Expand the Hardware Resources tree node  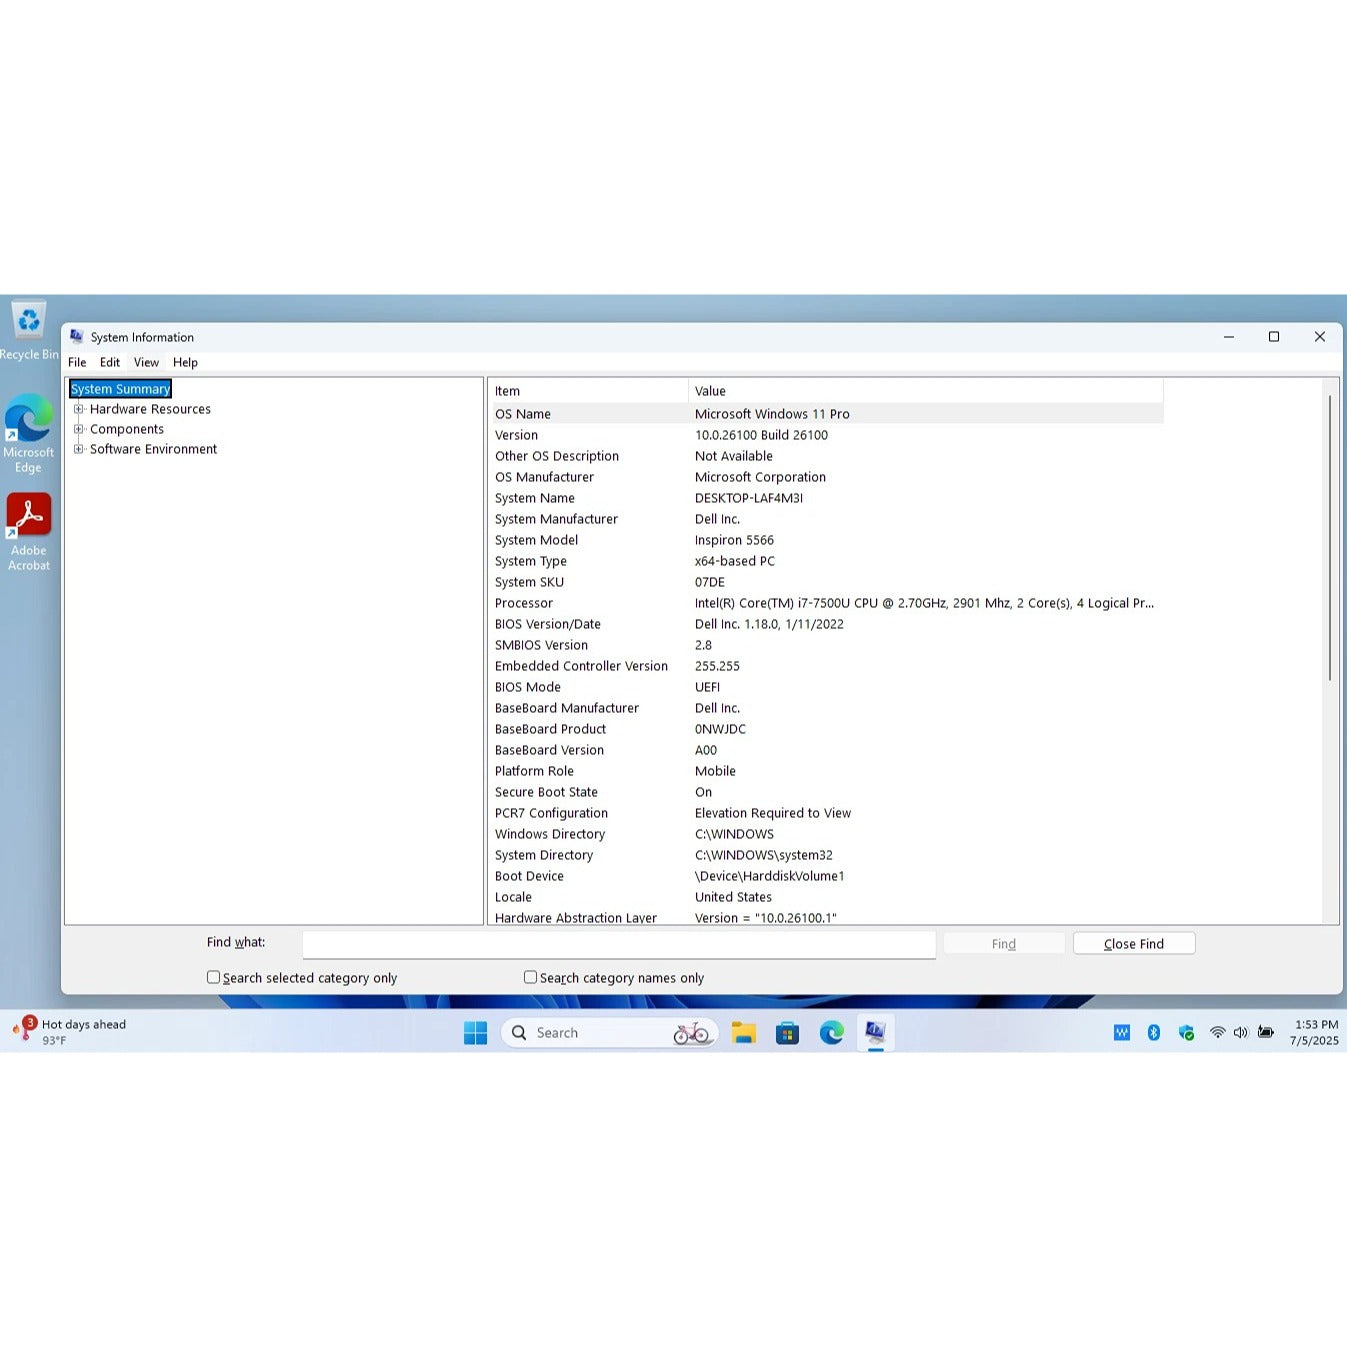(x=79, y=409)
